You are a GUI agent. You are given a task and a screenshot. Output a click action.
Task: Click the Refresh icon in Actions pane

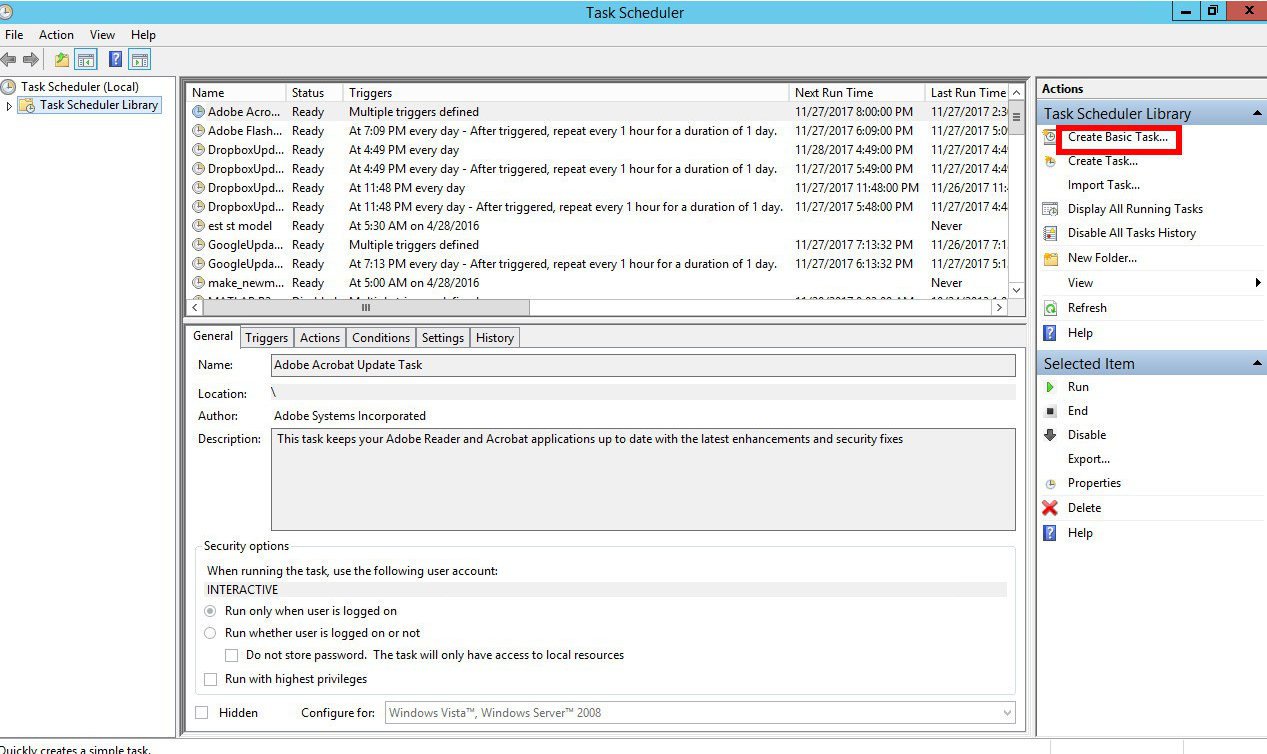click(x=1050, y=307)
